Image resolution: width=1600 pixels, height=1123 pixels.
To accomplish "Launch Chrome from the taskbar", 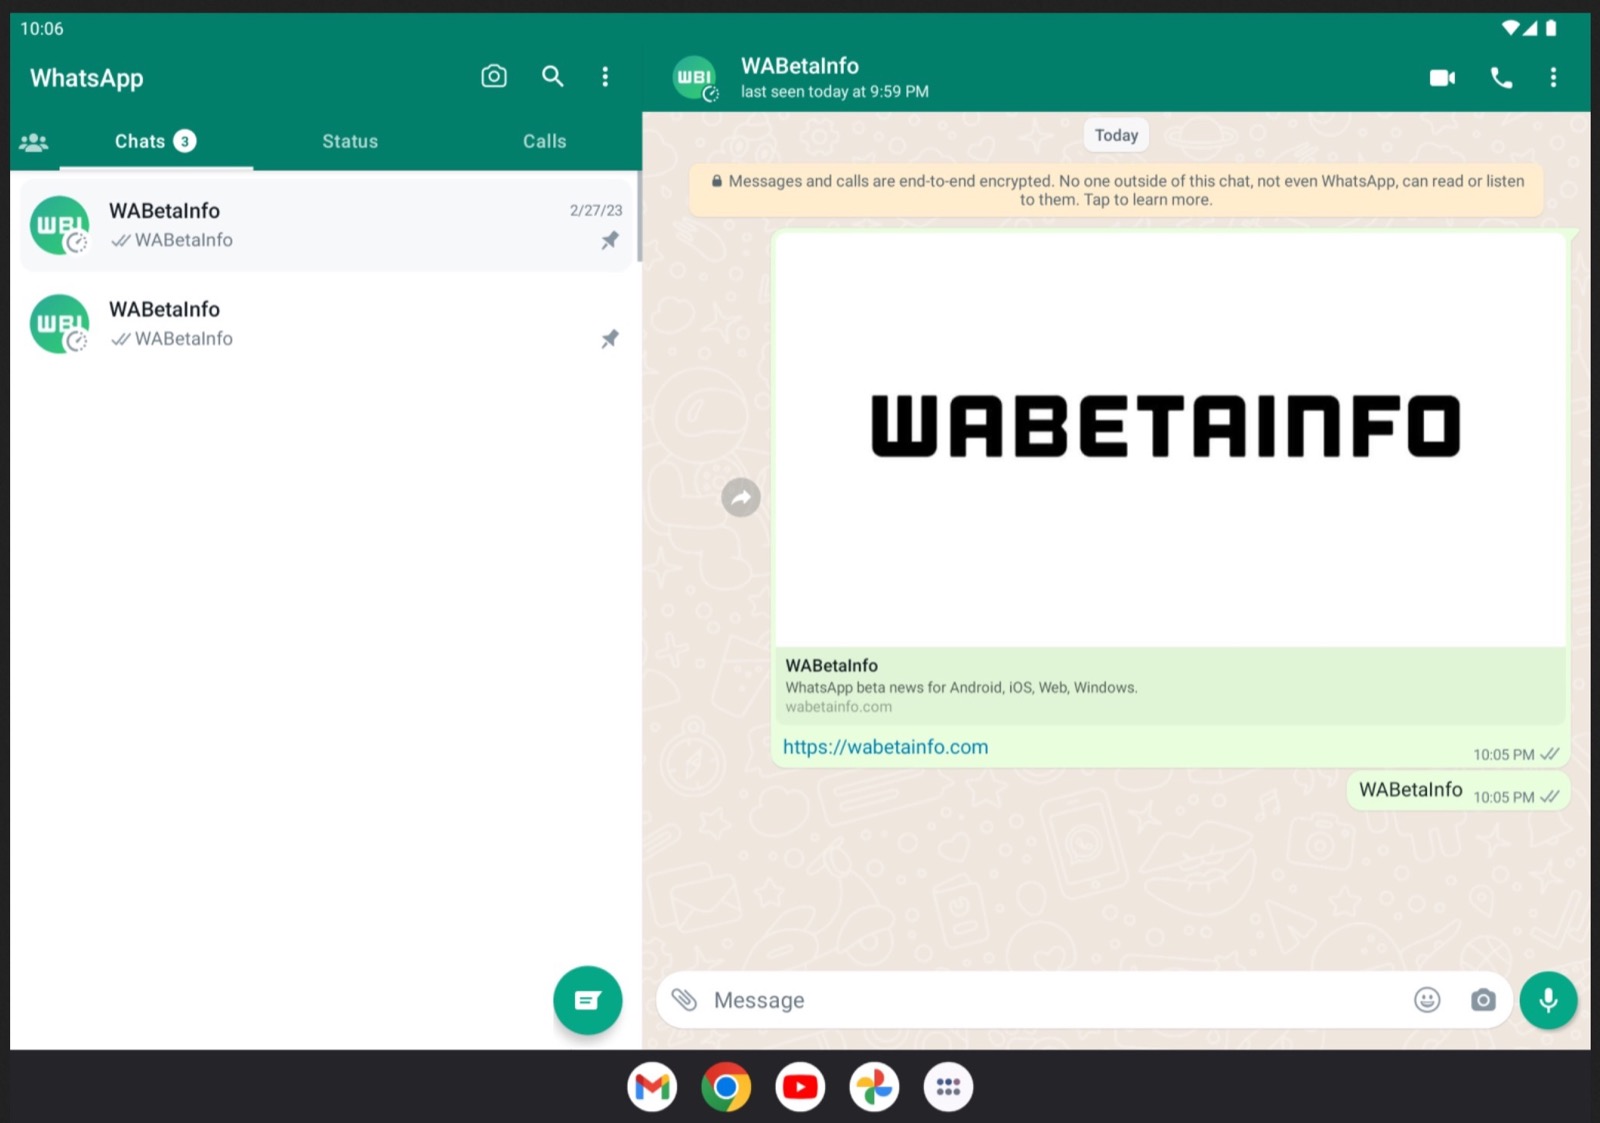I will 726,1087.
